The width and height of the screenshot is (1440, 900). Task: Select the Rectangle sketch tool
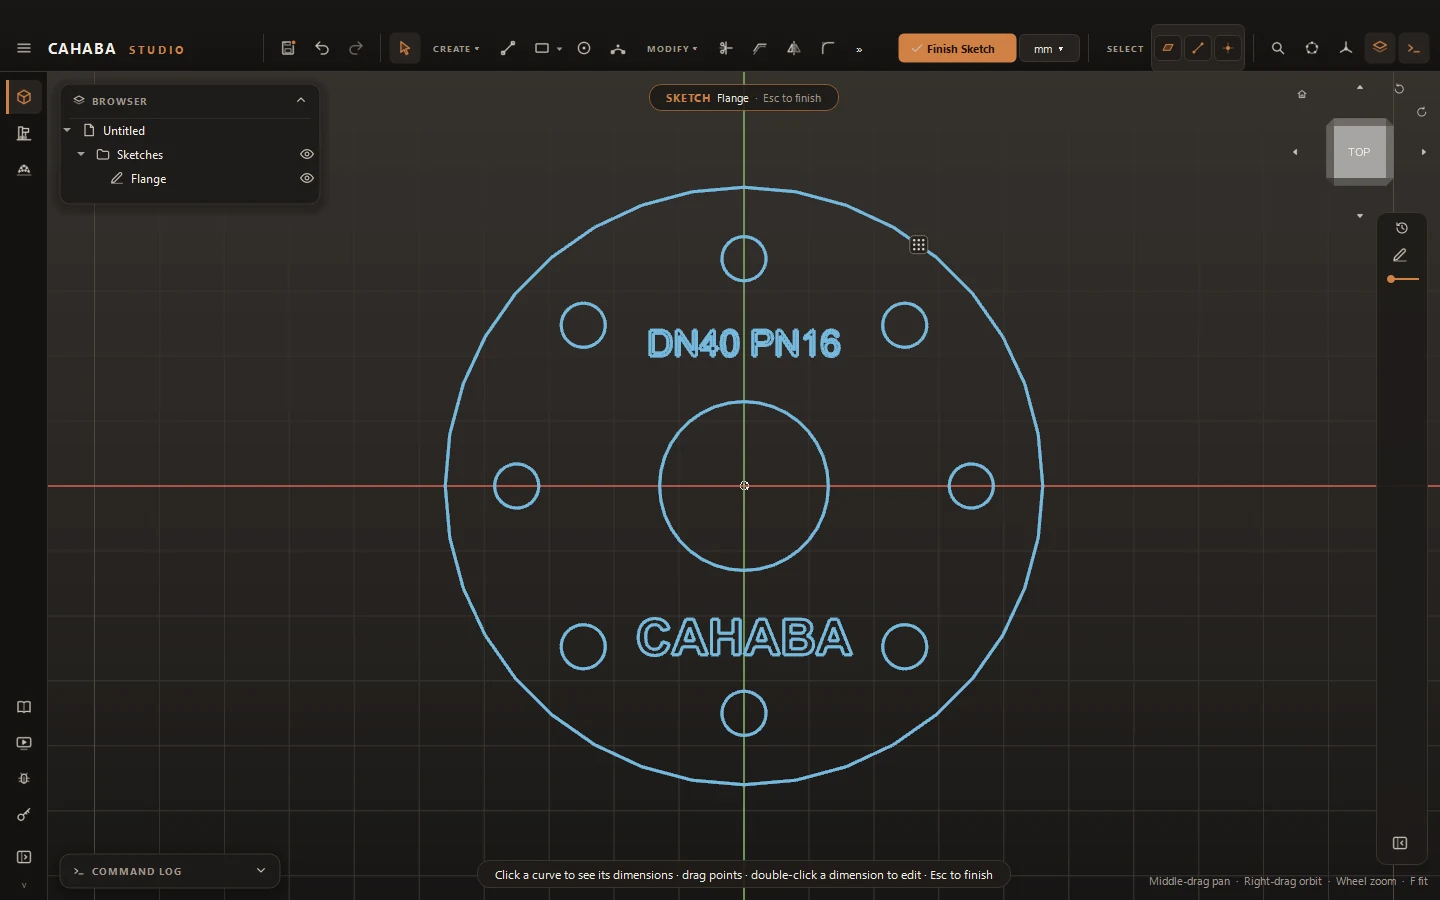542,48
